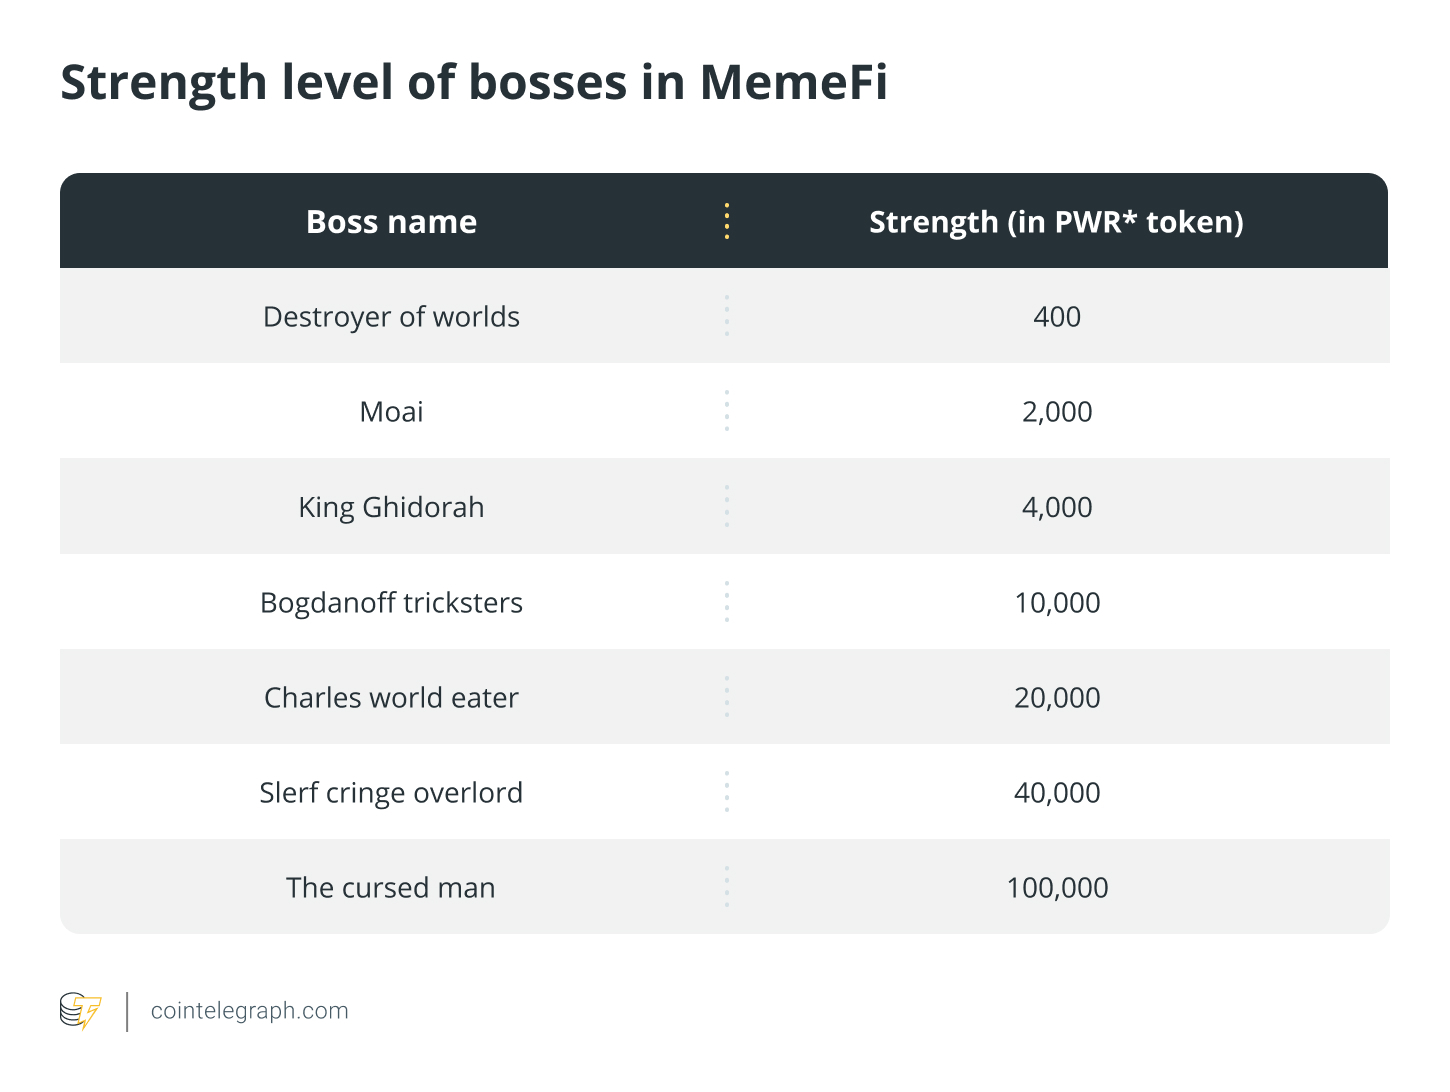Viewport: 1450px width, 1092px height.
Task: Click the yellow dotted divider in header
Action: point(727,221)
